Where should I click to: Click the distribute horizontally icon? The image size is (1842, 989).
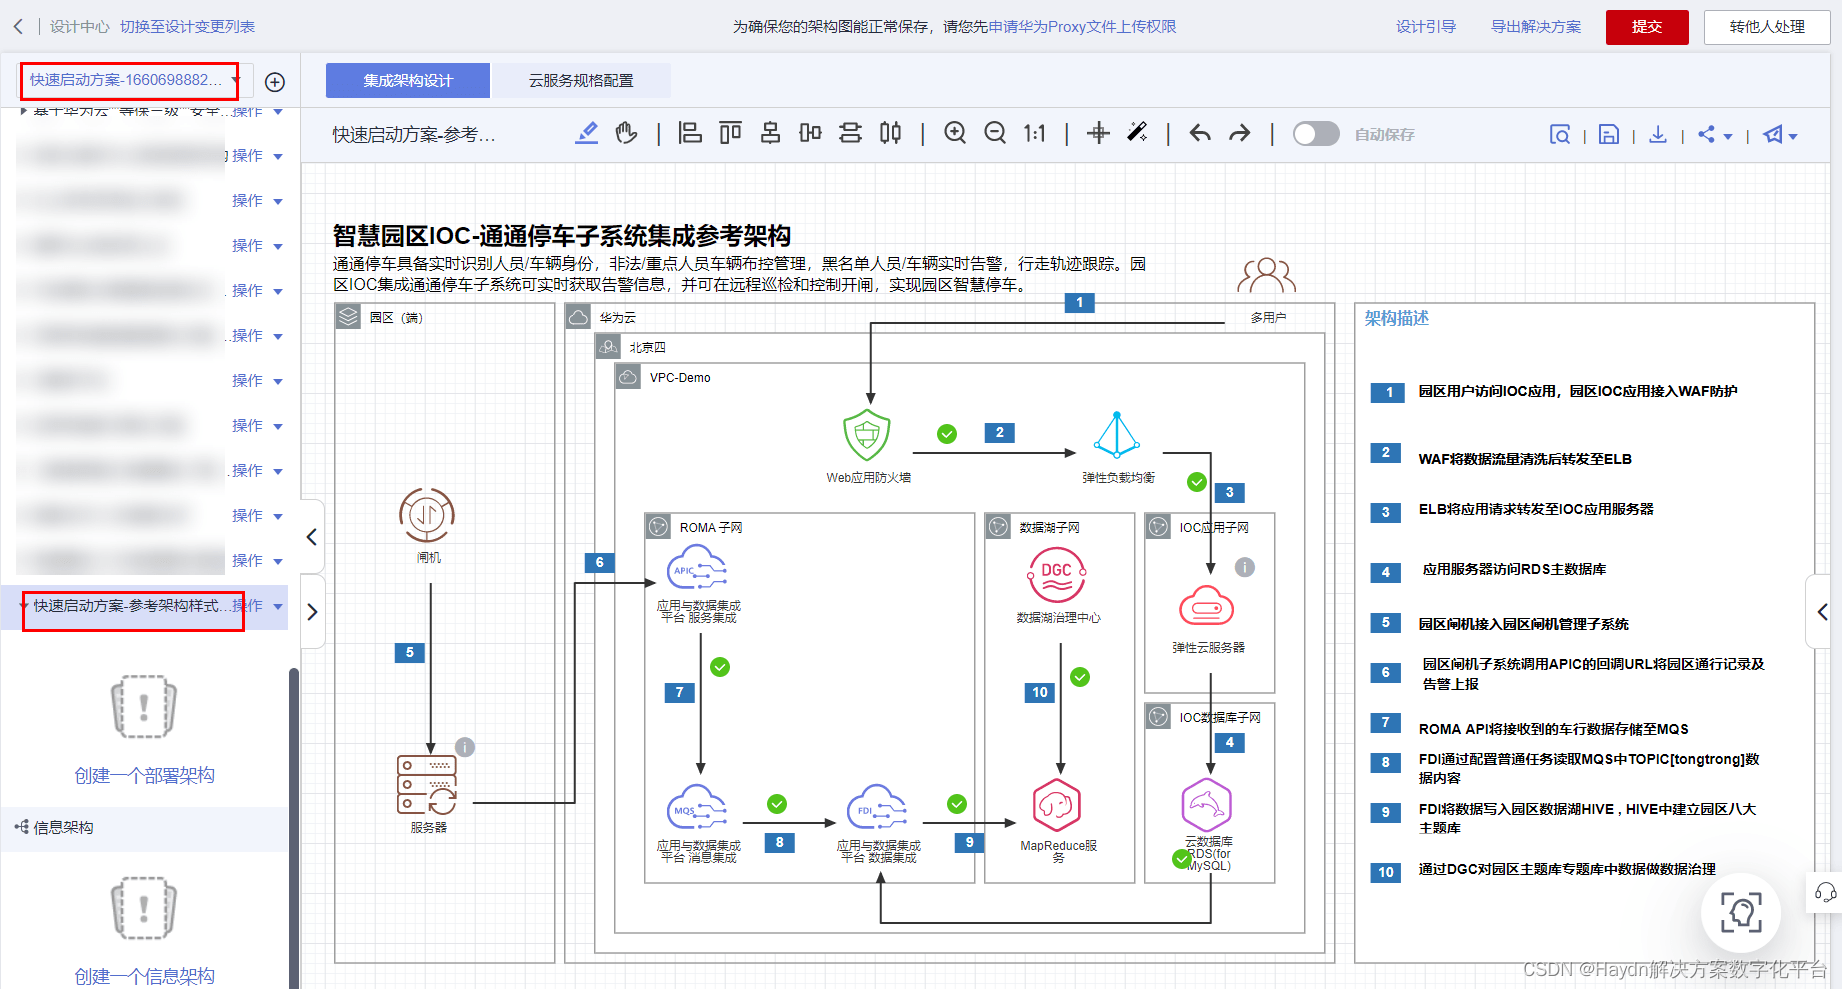click(x=890, y=133)
